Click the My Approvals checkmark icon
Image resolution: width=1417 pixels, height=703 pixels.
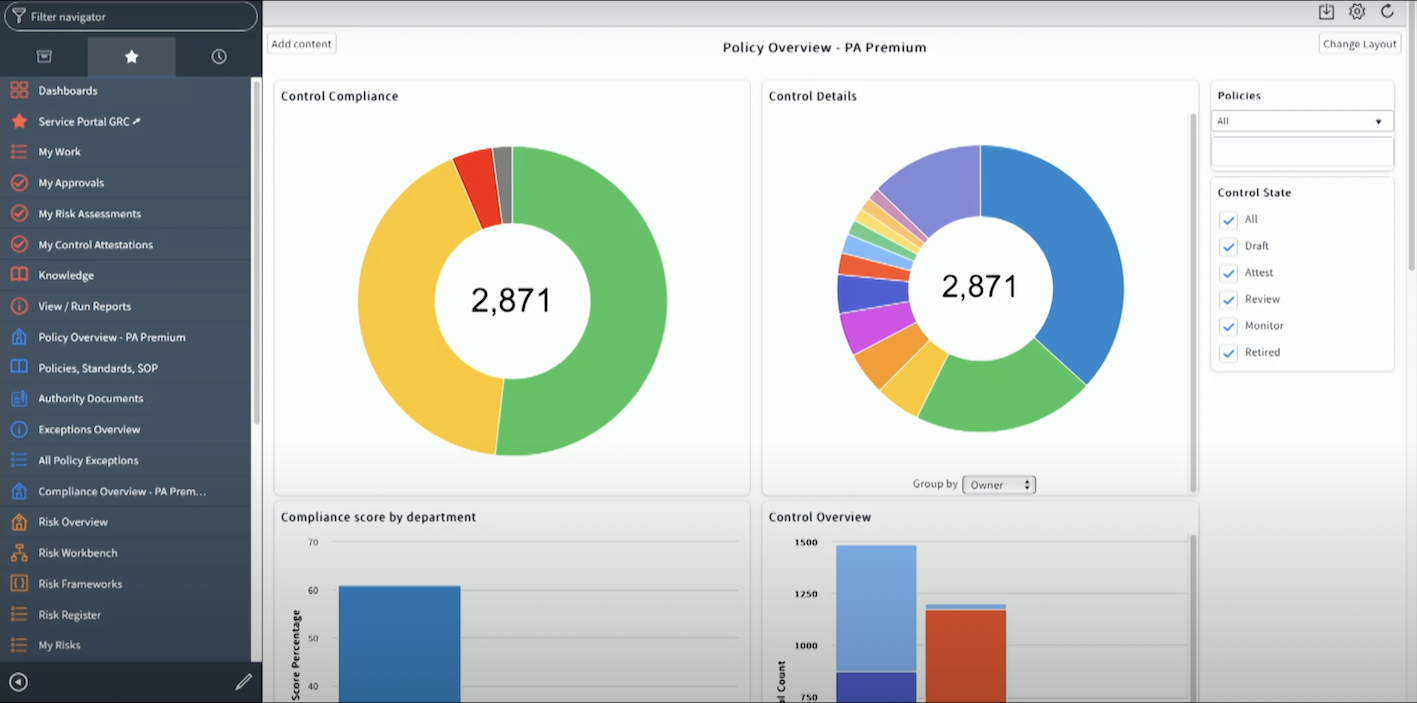[x=19, y=183]
